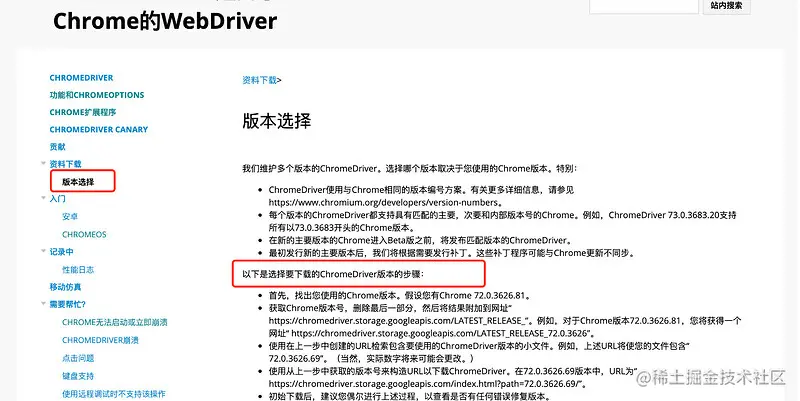800x401 pixels.
Task: Click the bullet about Chrome进入Beta版之前
Action: (x=419, y=240)
